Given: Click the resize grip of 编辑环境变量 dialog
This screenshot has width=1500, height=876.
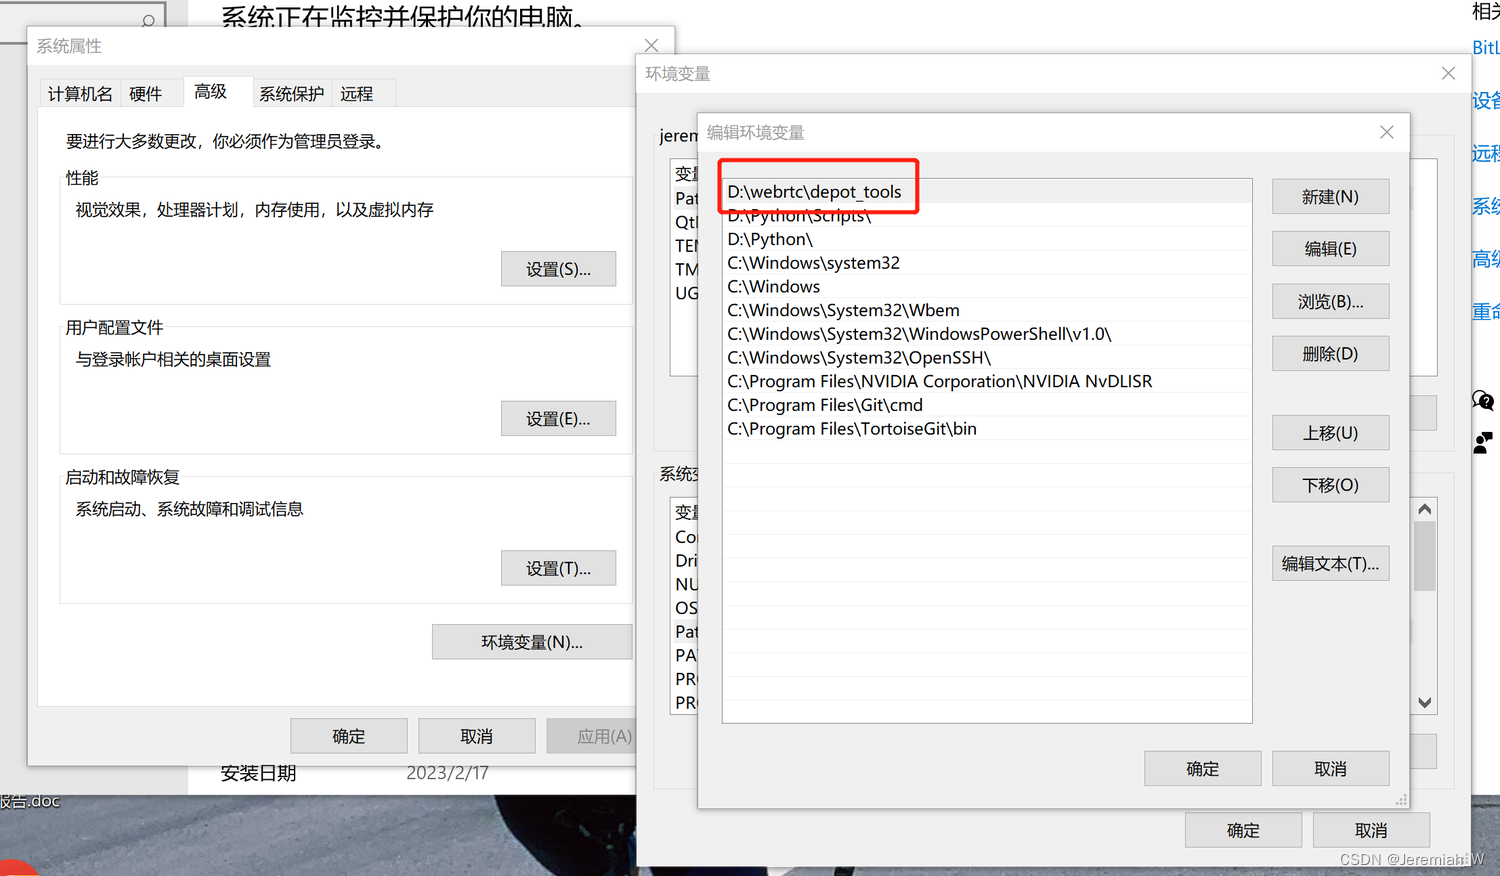Looking at the screenshot, I should [x=1402, y=800].
